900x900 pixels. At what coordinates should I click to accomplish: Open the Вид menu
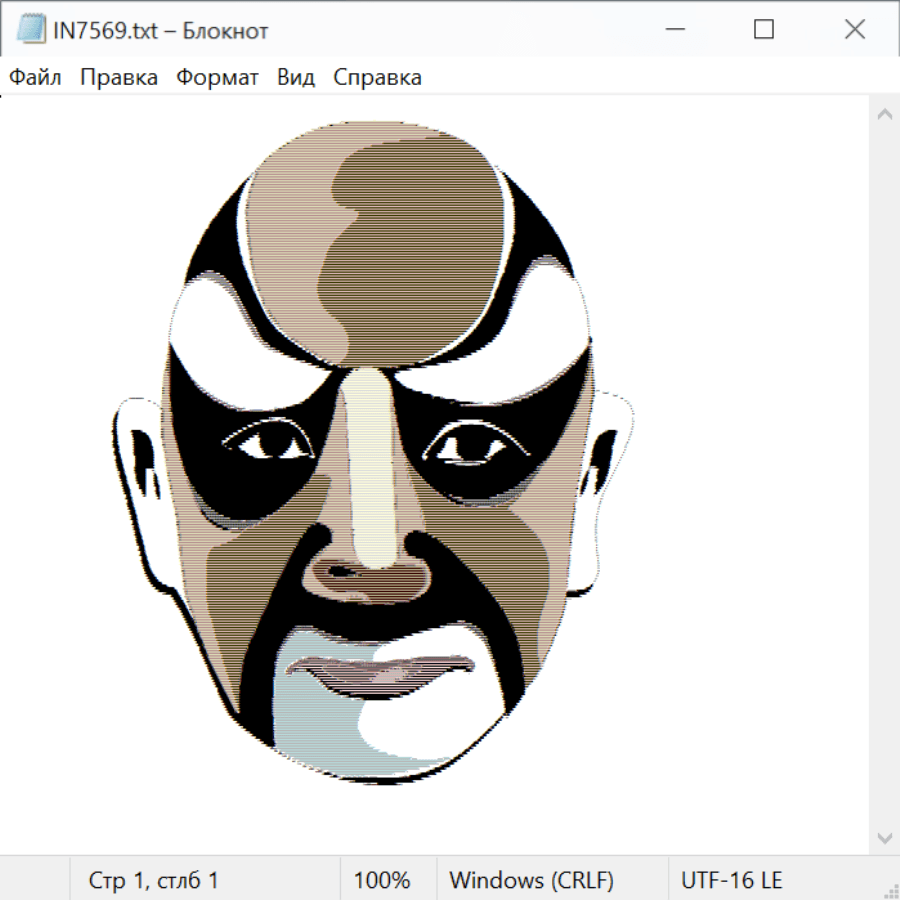tap(295, 77)
